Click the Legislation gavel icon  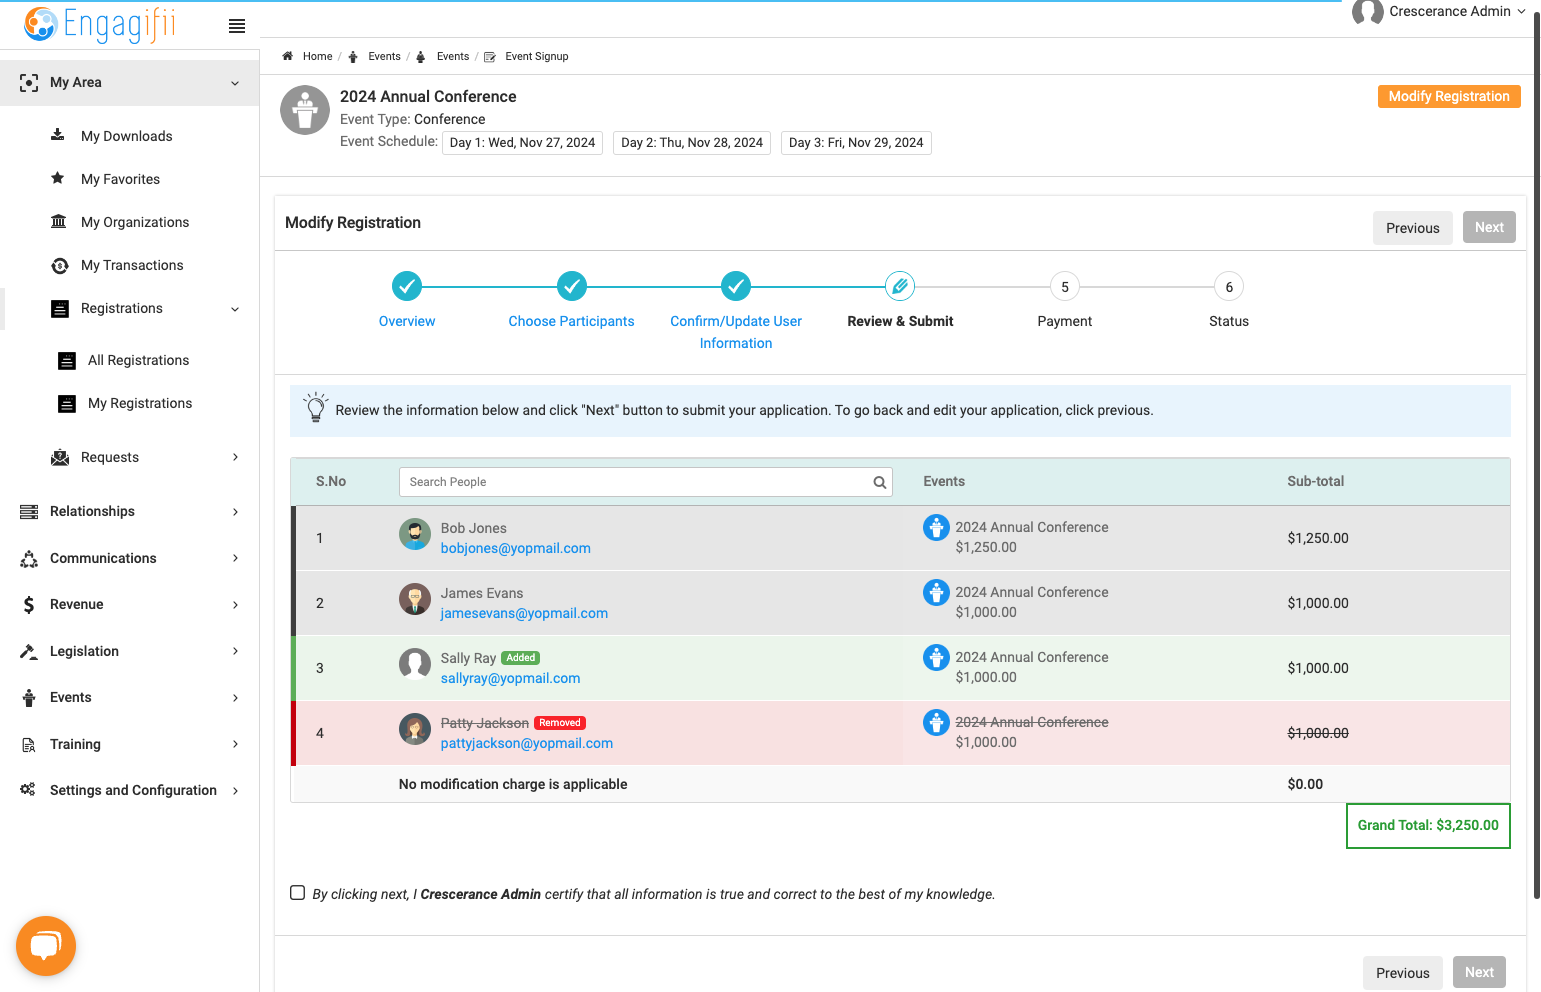click(29, 651)
